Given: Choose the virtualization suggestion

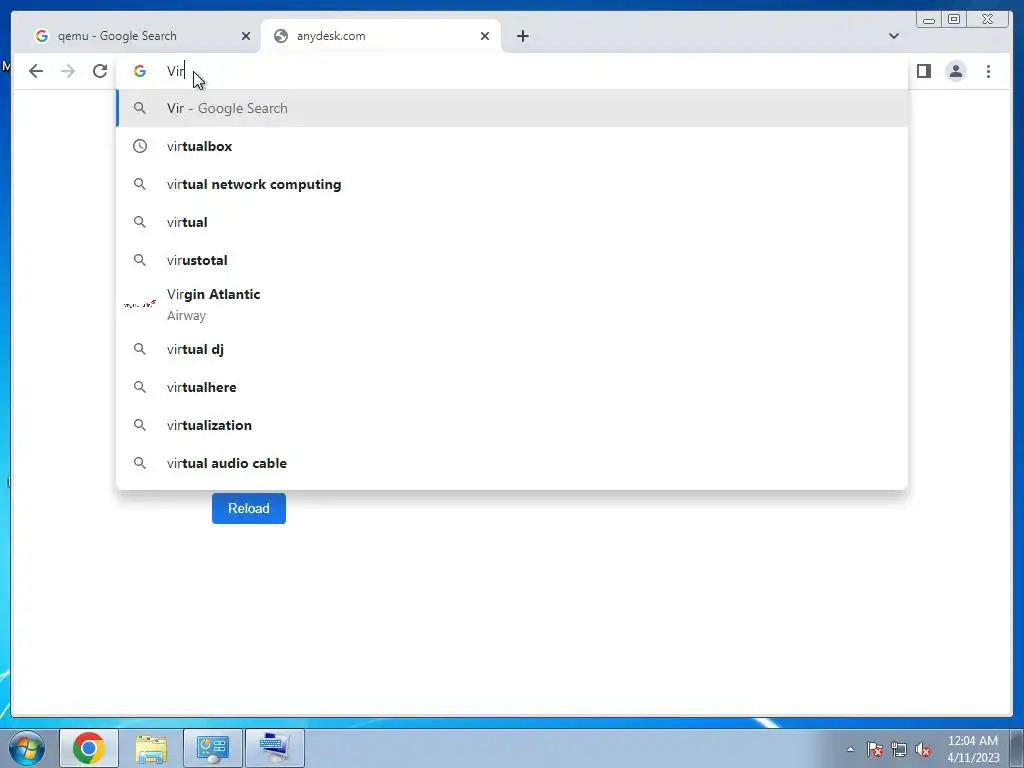Looking at the screenshot, I should point(513,425).
